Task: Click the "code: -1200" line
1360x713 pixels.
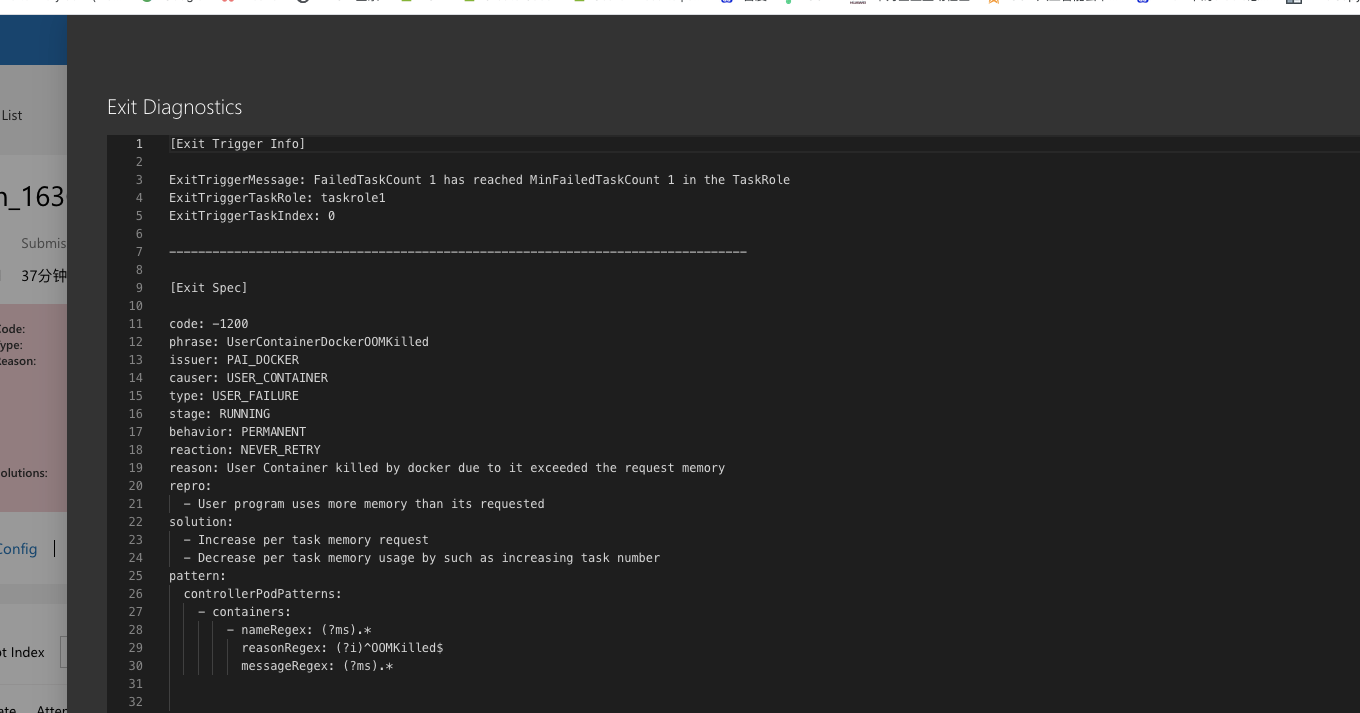Action: 209,324
